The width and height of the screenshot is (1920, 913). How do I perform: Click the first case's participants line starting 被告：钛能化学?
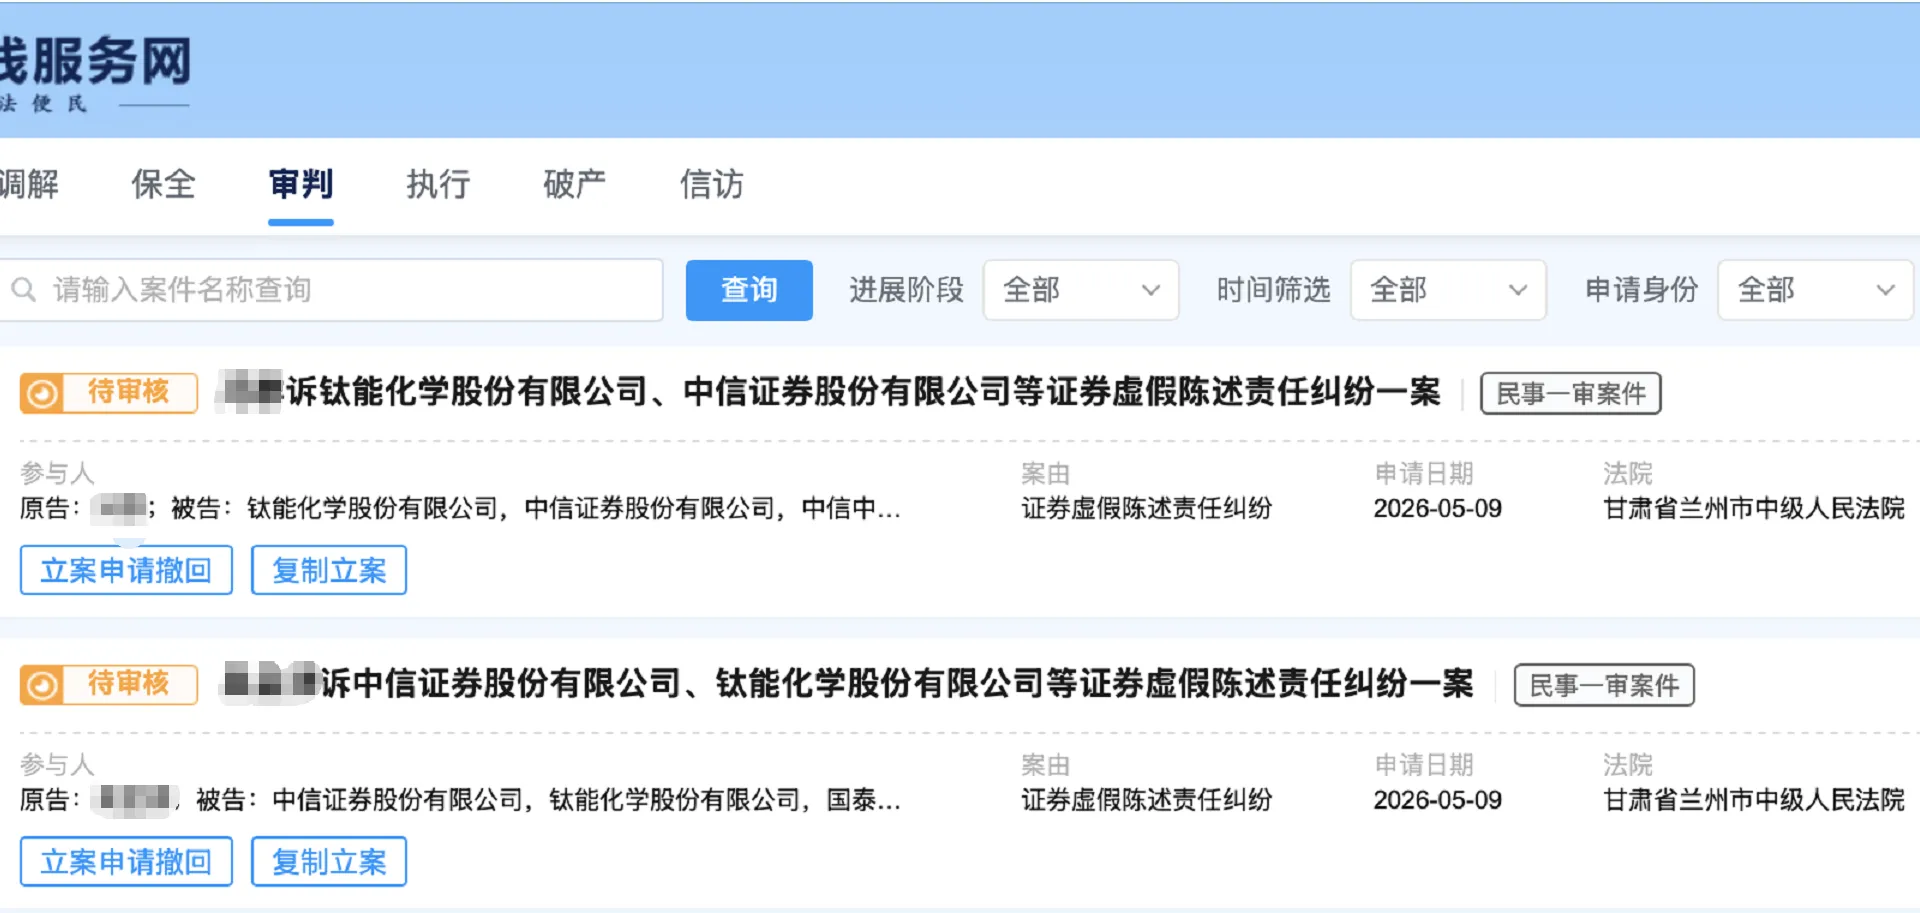pos(536,508)
